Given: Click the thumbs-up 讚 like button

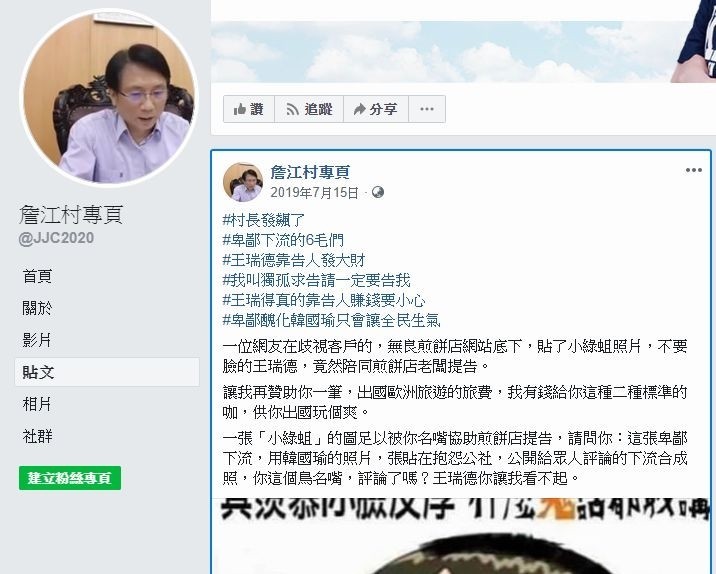Looking at the screenshot, I should (x=249, y=109).
